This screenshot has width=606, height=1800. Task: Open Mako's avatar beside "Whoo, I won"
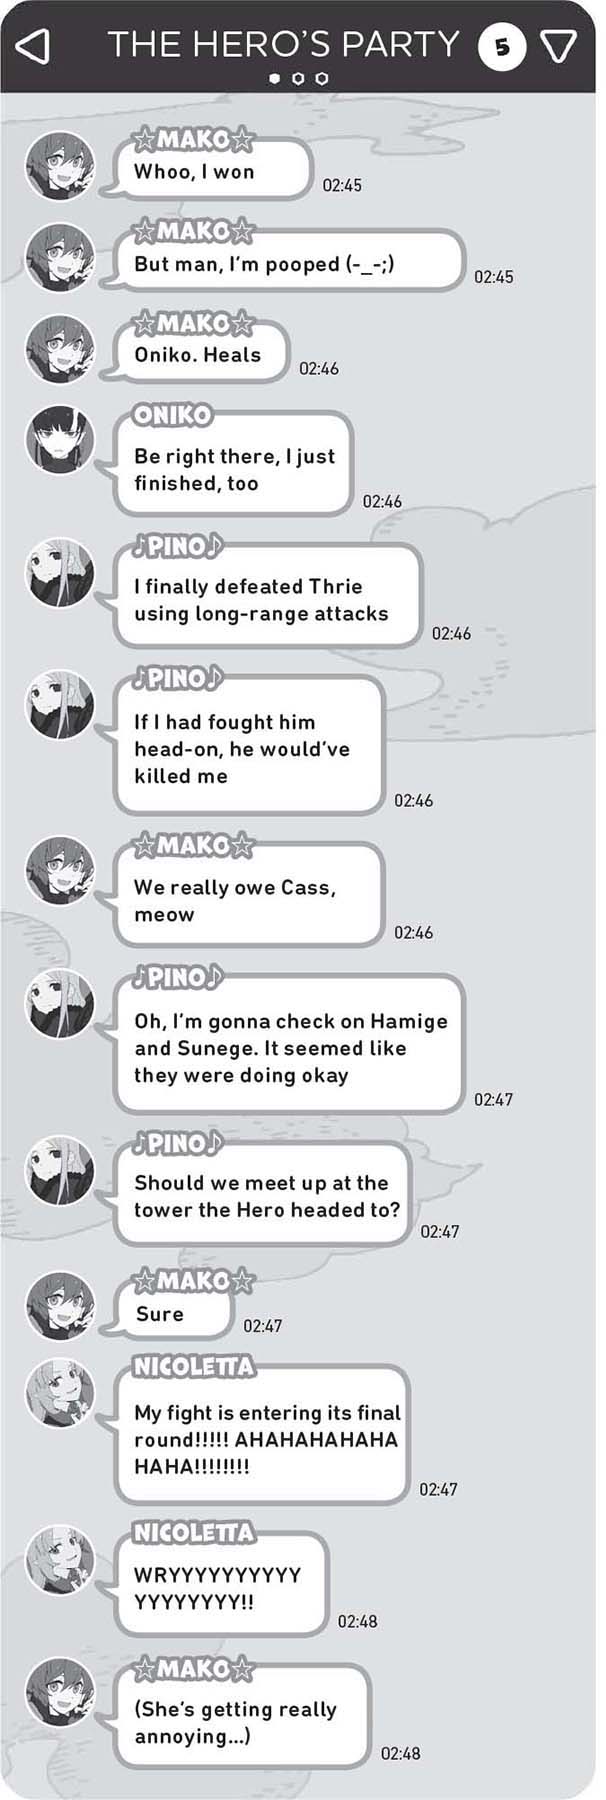point(60,165)
